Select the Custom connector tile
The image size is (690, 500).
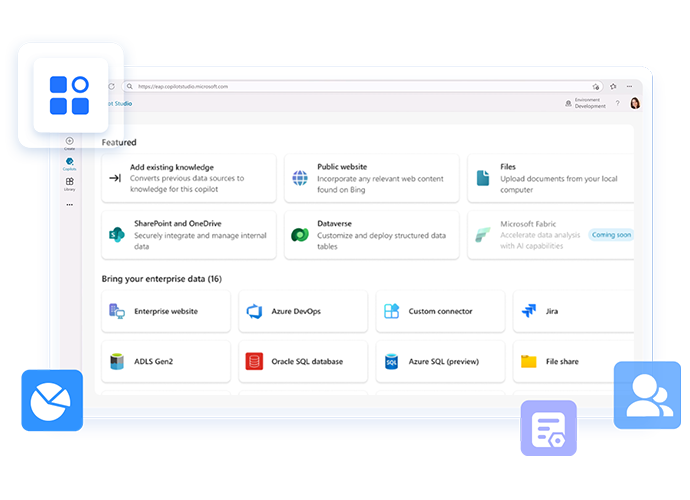click(439, 312)
